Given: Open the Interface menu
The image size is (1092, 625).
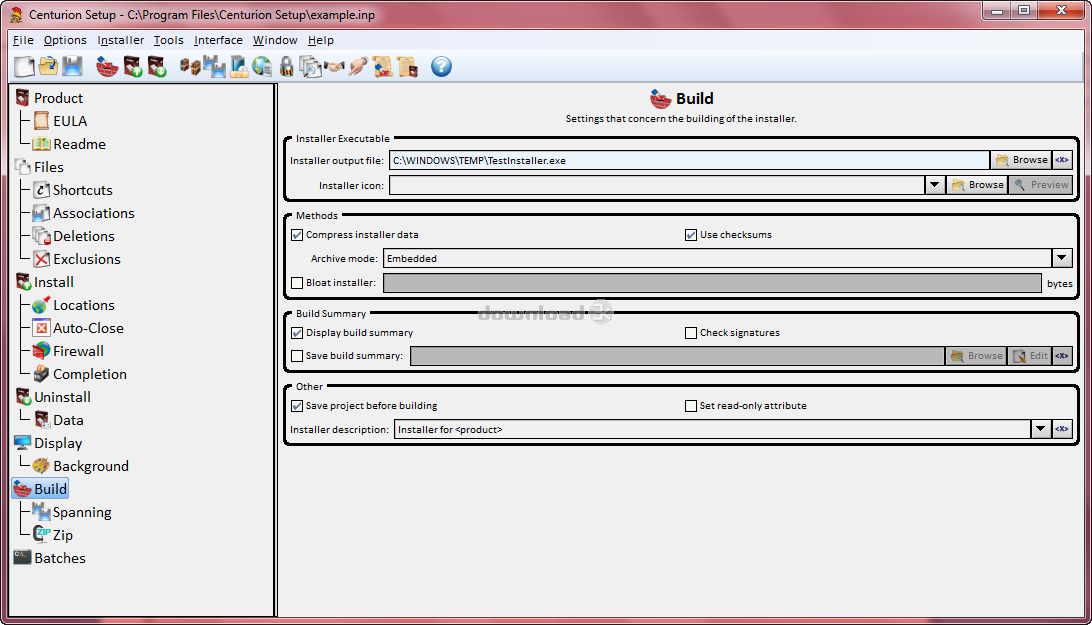Looking at the screenshot, I should click(x=218, y=40).
